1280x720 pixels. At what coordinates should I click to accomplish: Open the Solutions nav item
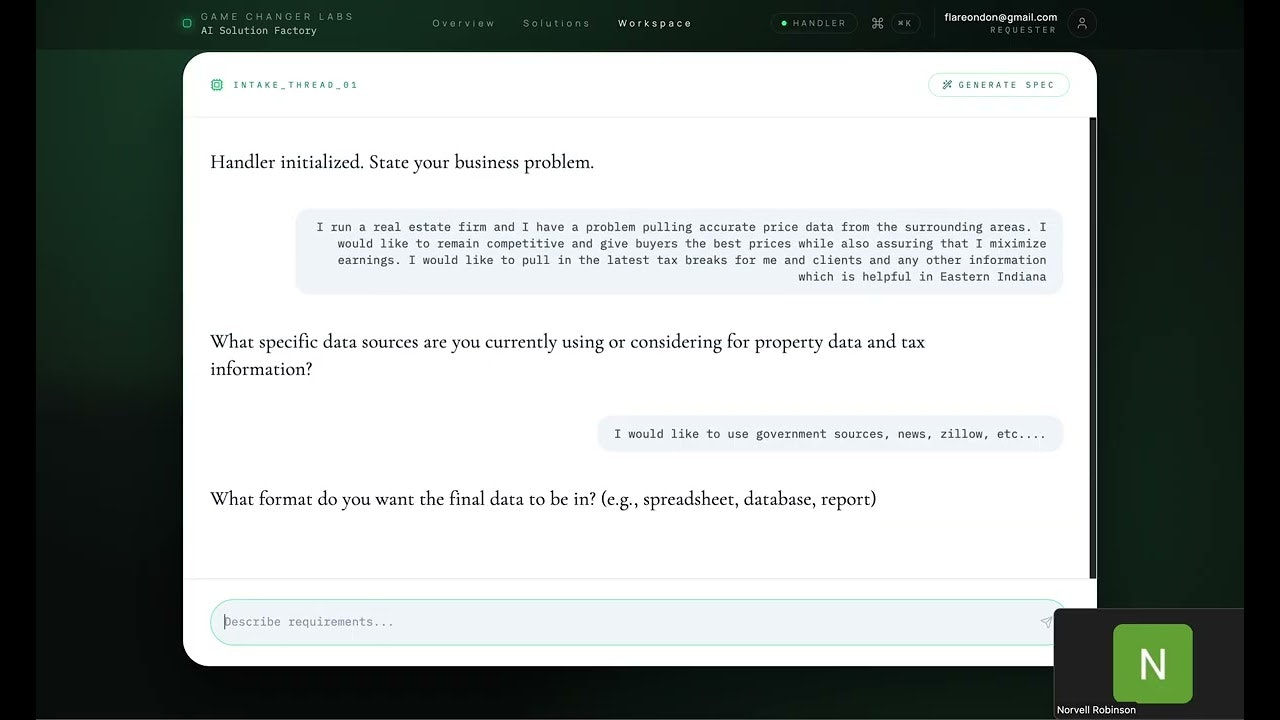click(557, 23)
